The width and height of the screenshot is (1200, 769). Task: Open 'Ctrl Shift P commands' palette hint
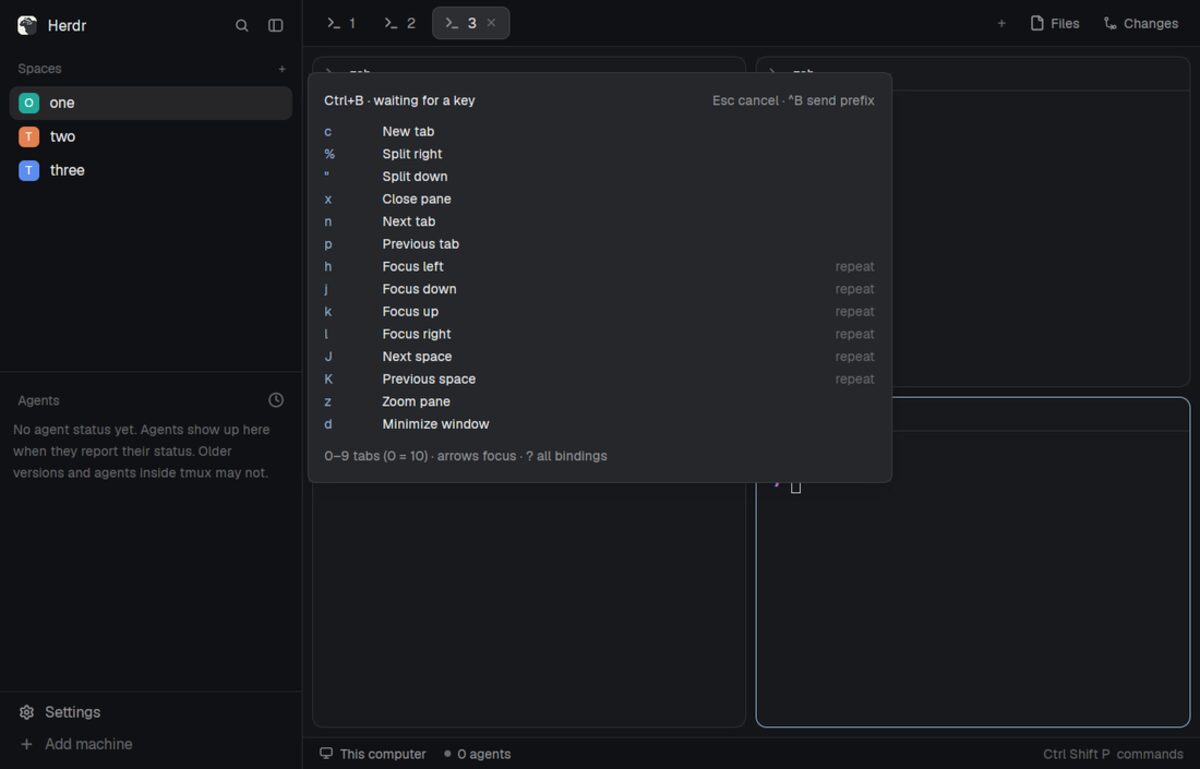(1113, 754)
